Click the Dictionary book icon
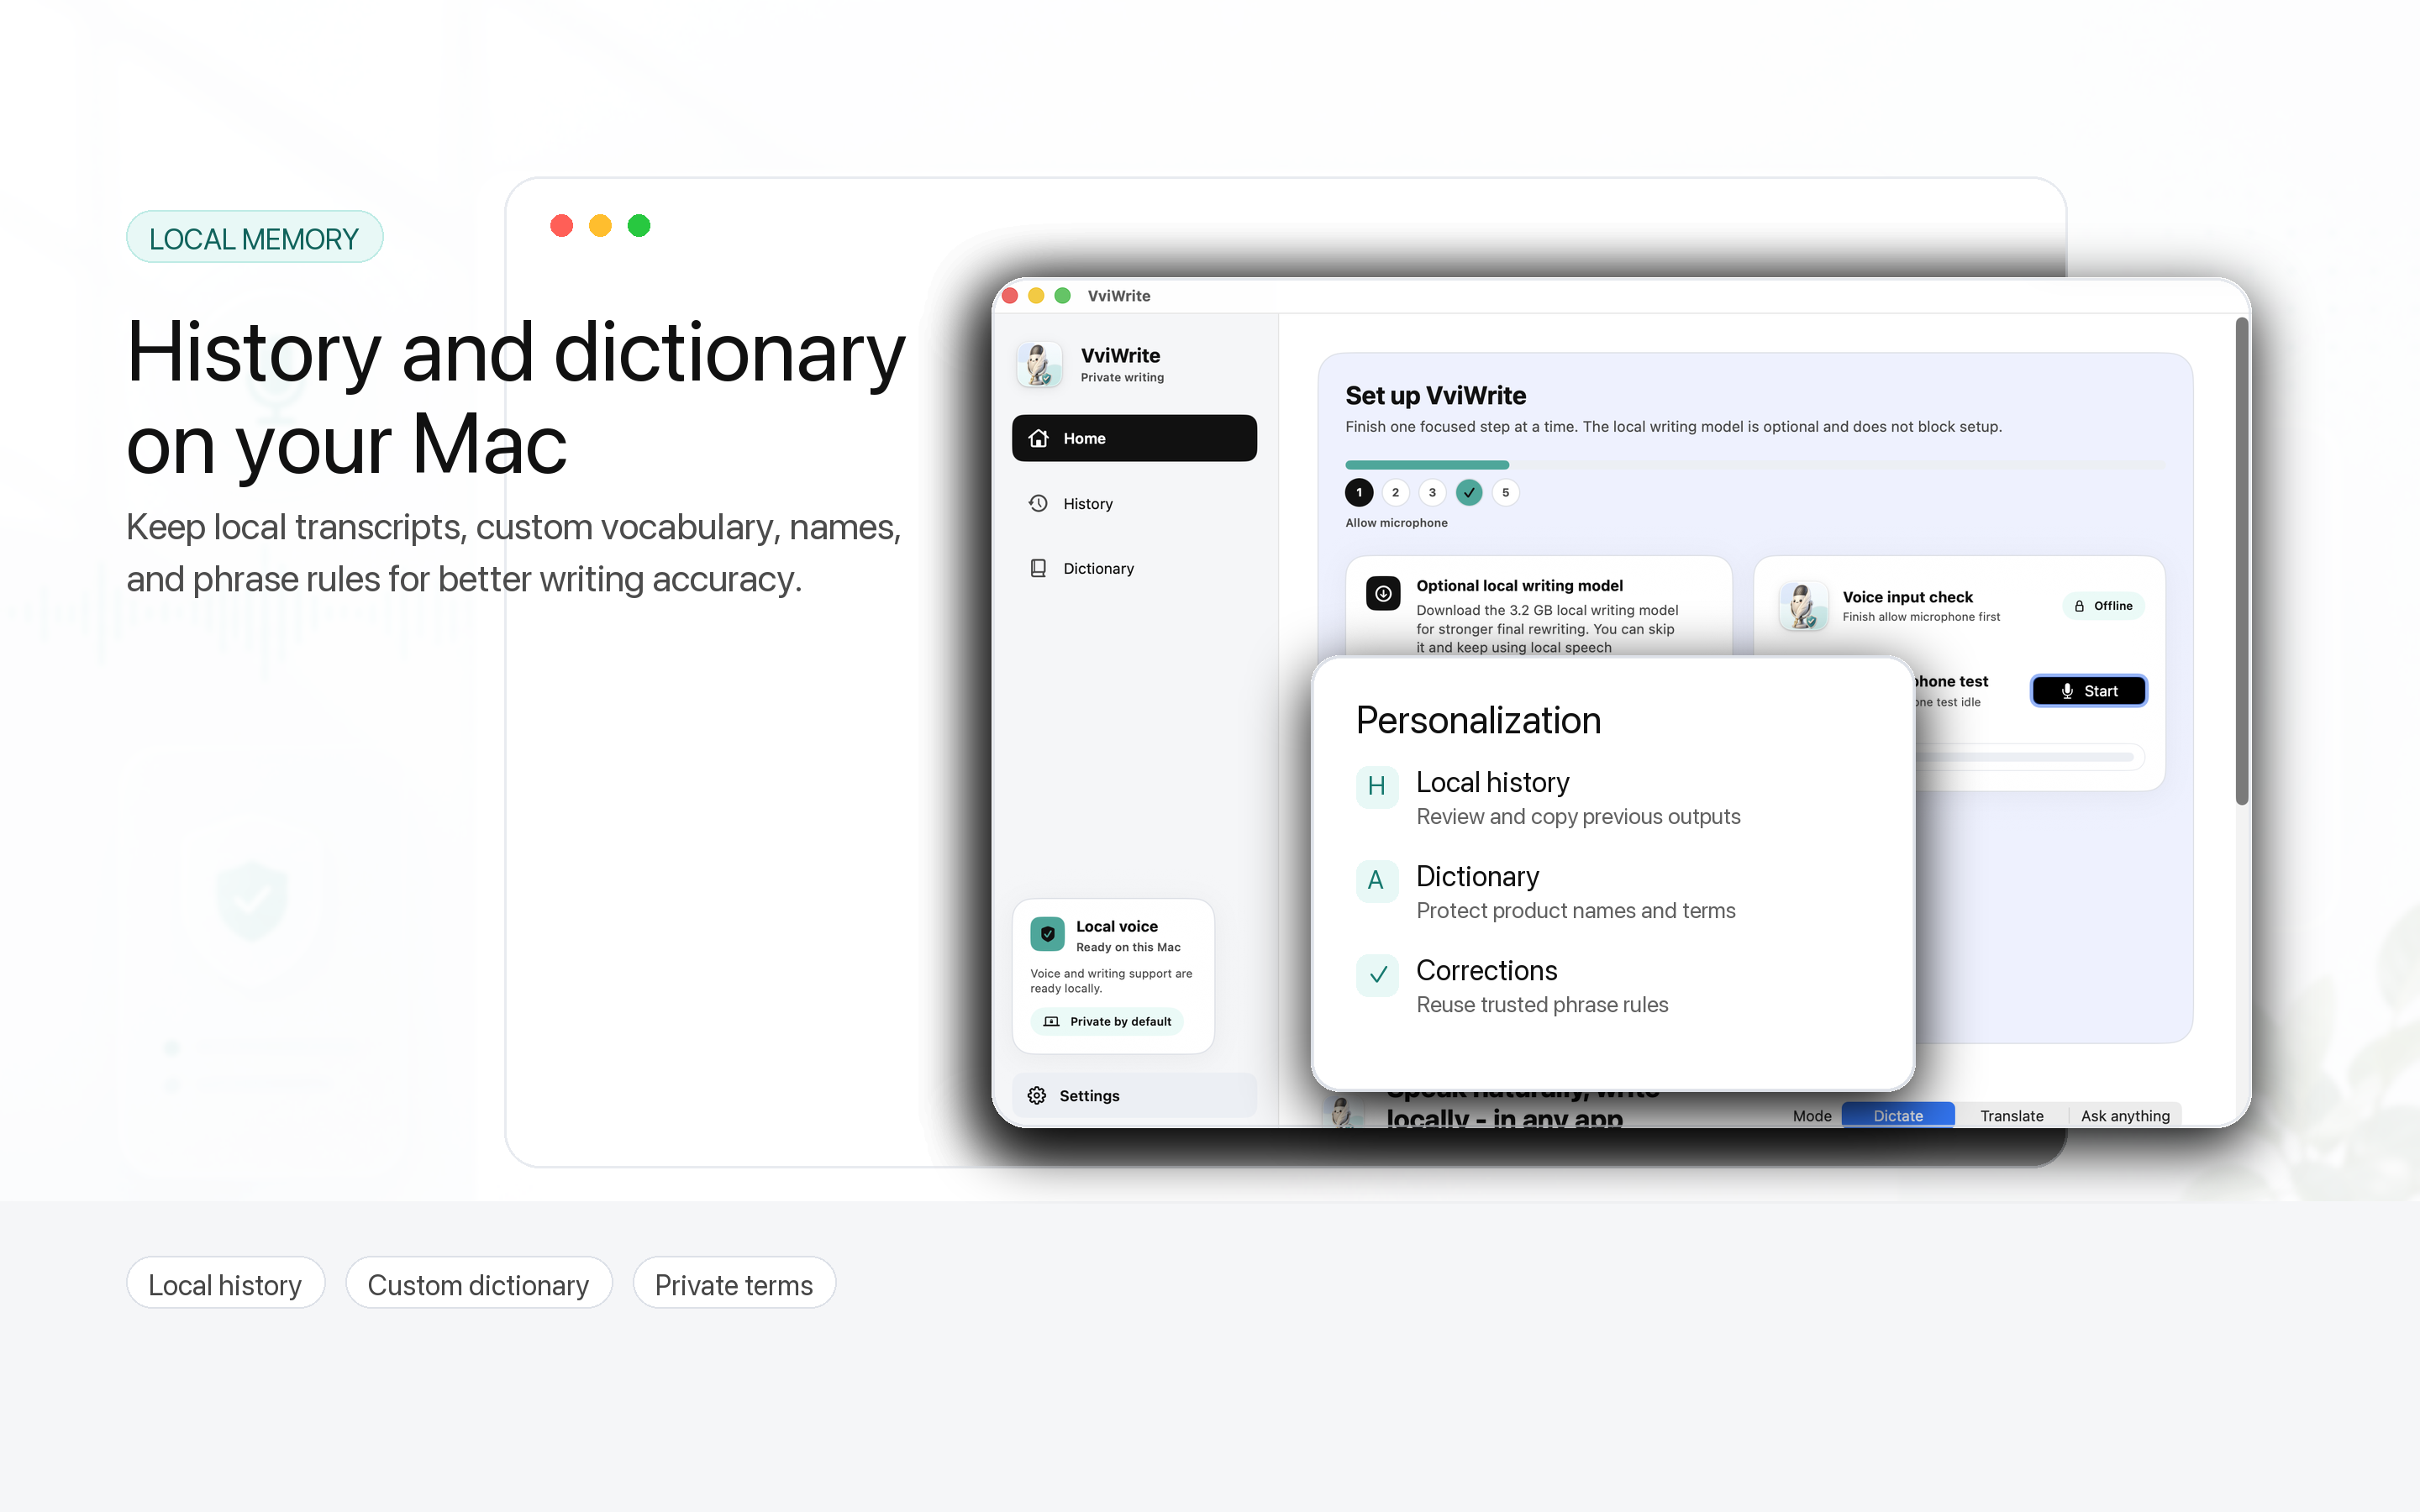 [x=1038, y=568]
